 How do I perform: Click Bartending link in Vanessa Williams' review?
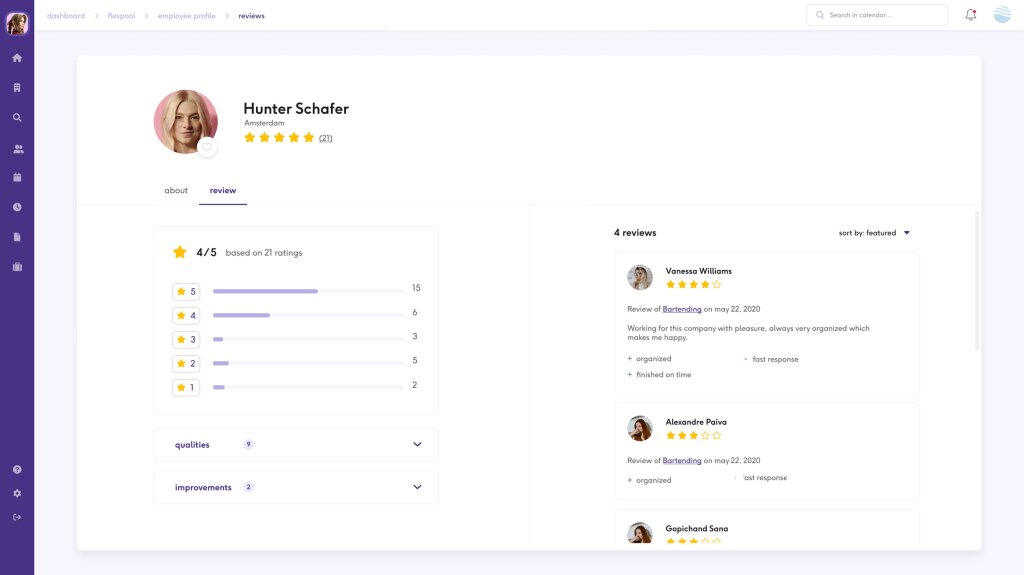(682, 310)
